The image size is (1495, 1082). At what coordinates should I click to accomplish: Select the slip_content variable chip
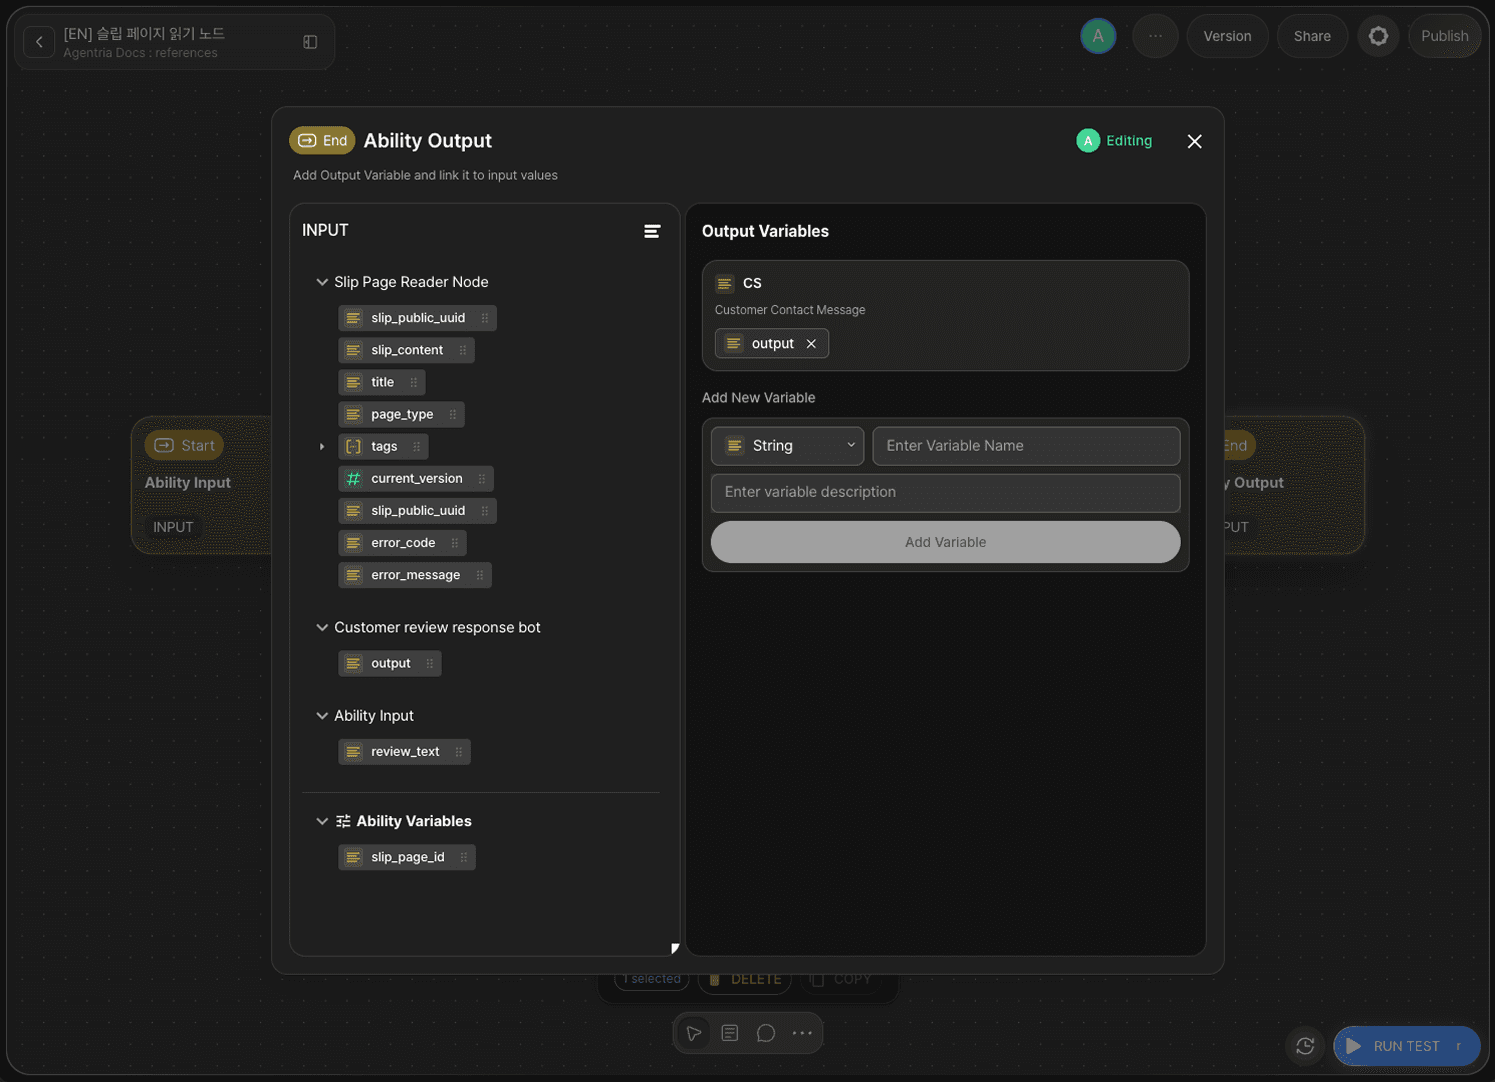click(x=406, y=350)
